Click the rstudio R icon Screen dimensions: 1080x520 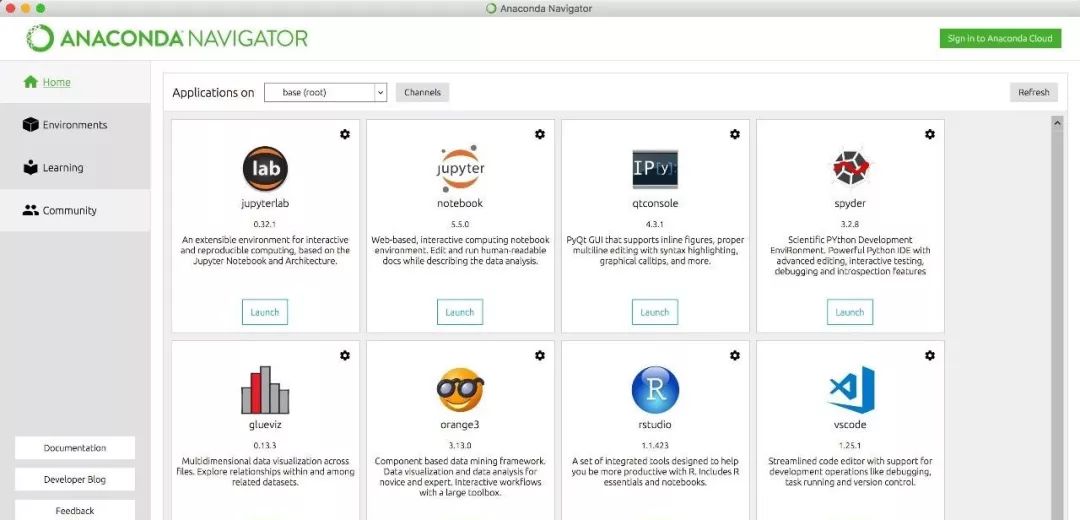coord(655,390)
